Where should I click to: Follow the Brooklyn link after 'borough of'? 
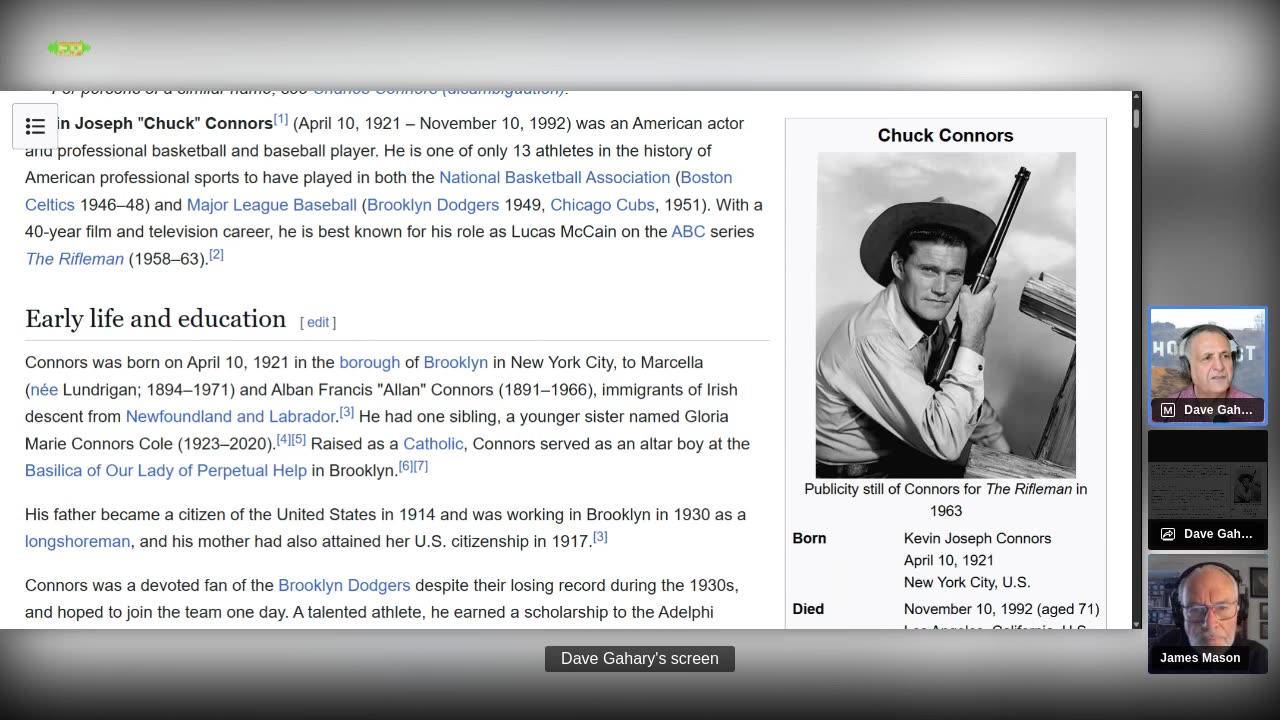(456, 362)
